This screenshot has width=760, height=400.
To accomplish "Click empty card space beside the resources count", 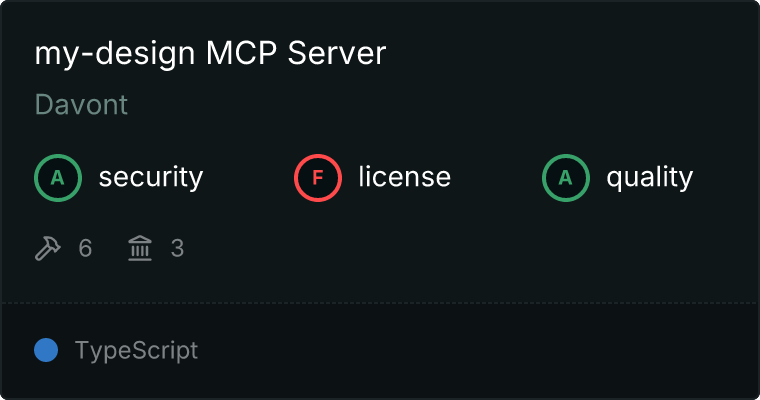I will (436, 248).
